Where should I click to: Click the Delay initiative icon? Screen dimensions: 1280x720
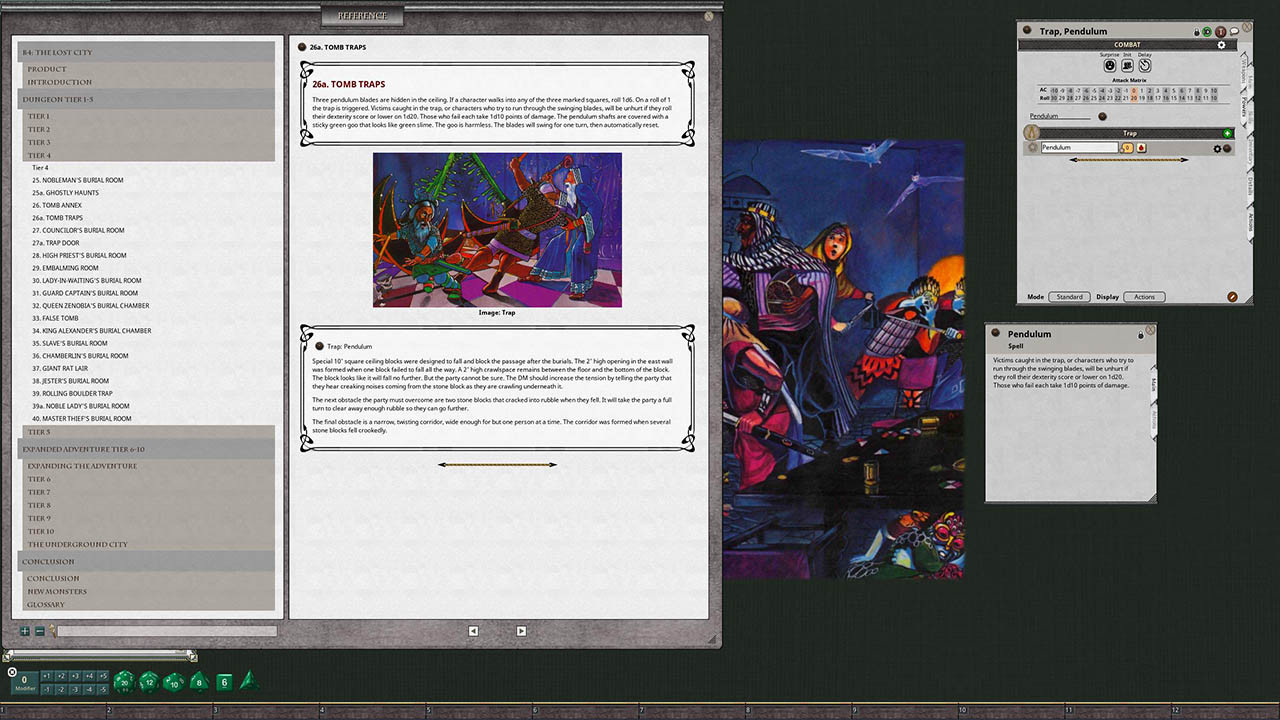click(1144, 66)
